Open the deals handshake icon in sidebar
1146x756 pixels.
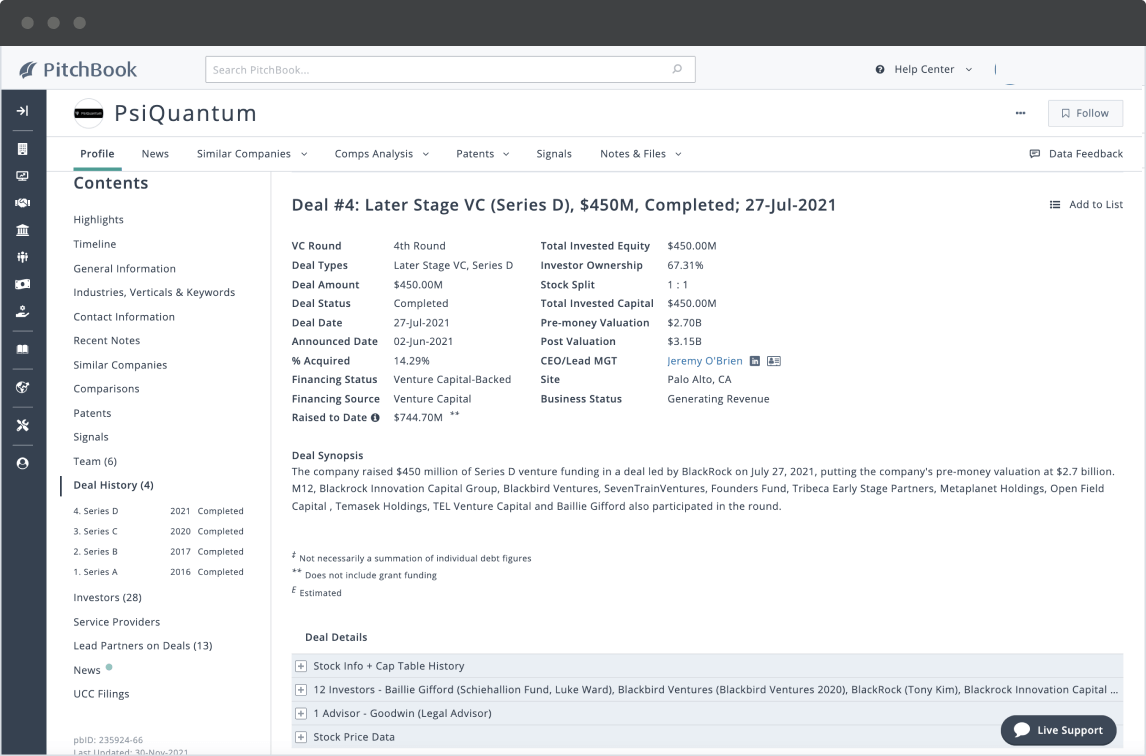(x=23, y=203)
